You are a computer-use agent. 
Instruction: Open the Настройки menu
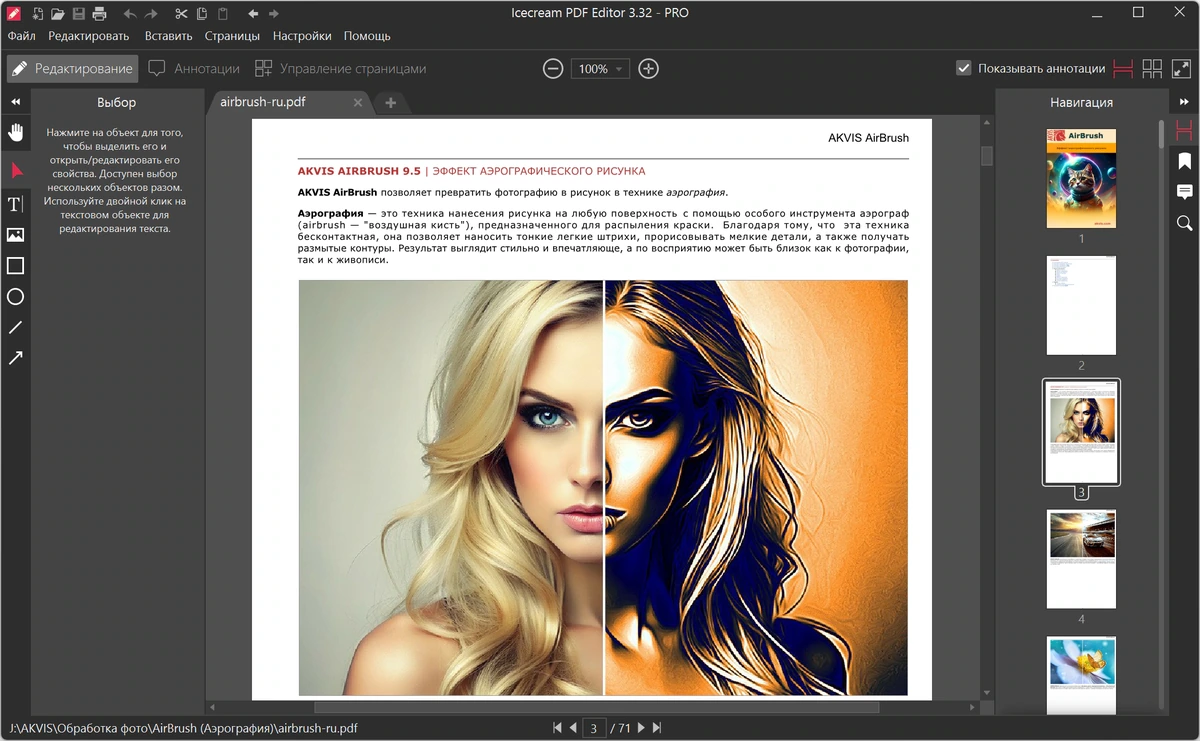click(x=302, y=36)
